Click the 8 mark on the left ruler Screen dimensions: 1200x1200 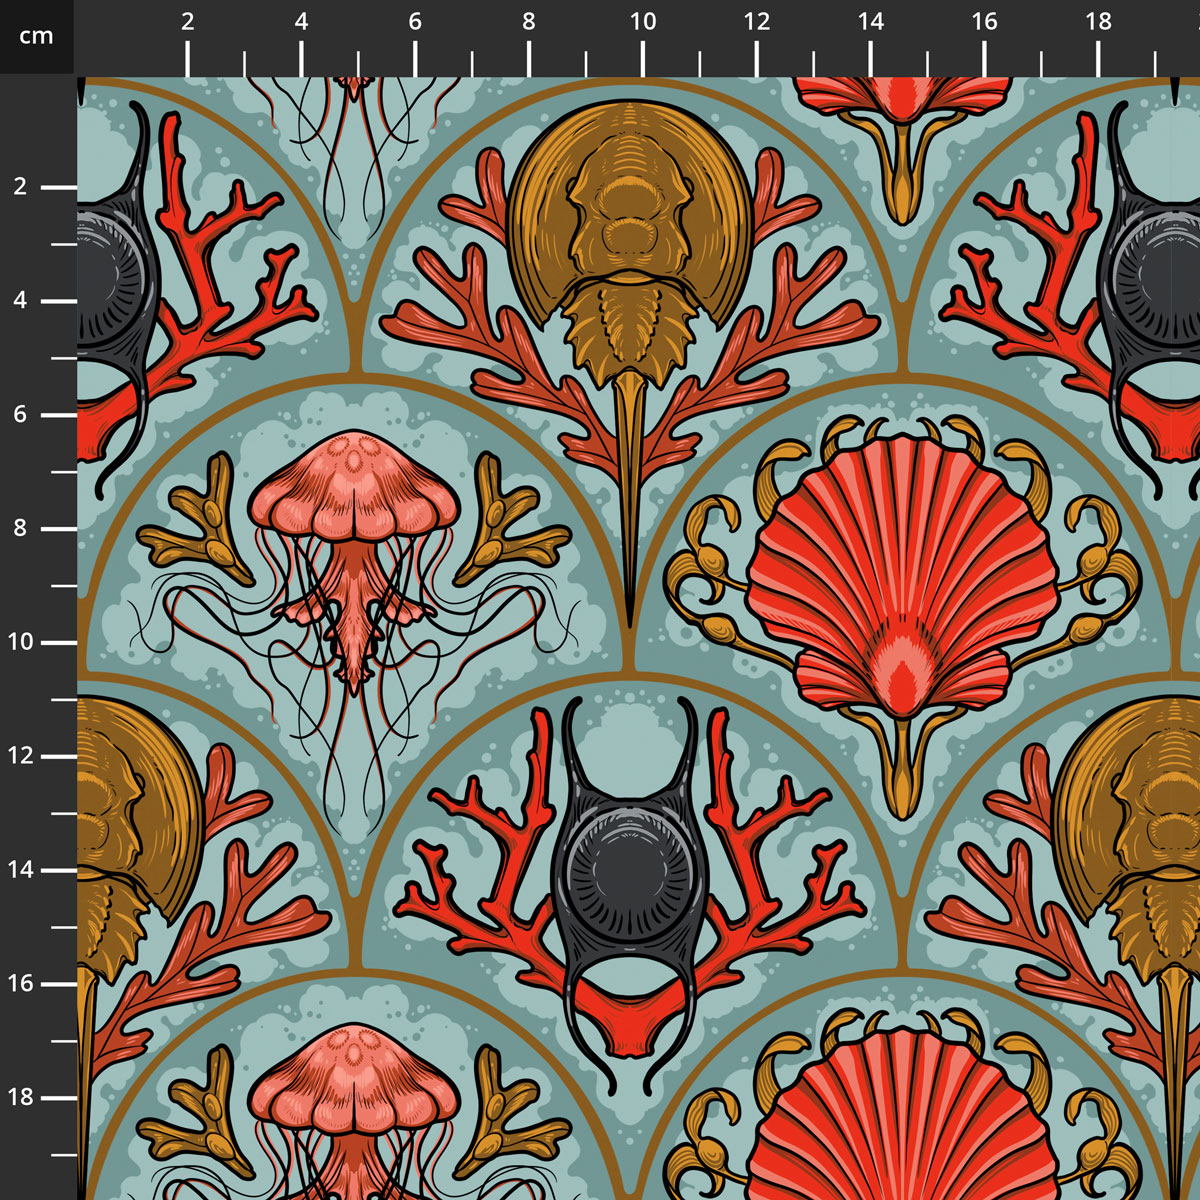(x=22, y=528)
